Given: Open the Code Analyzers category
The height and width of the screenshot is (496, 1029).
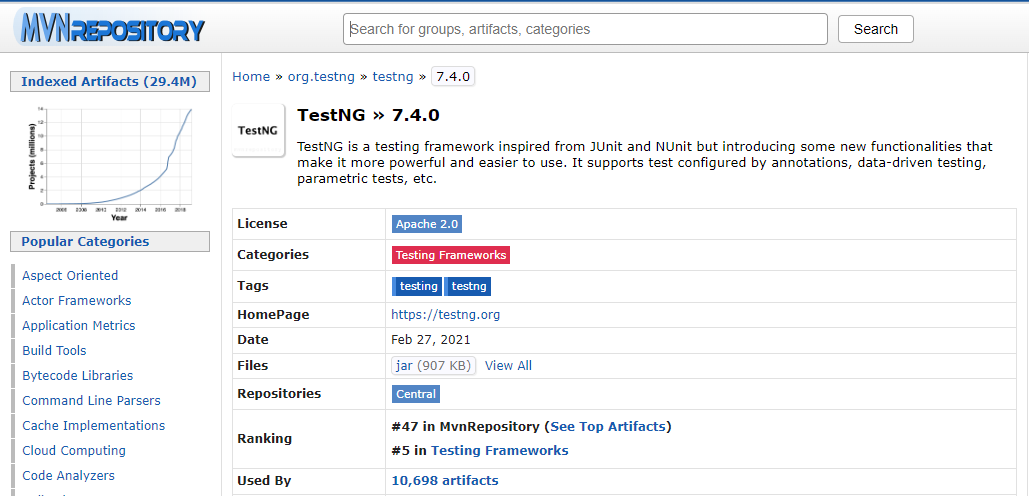Looking at the screenshot, I should [68, 475].
